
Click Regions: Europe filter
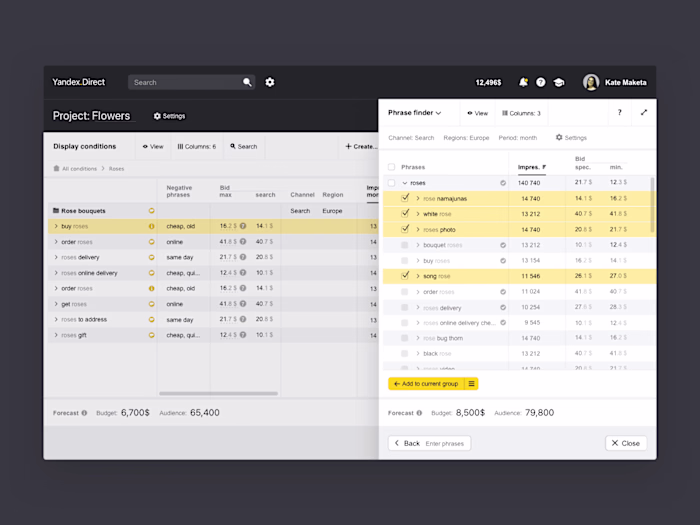[x=466, y=138]
